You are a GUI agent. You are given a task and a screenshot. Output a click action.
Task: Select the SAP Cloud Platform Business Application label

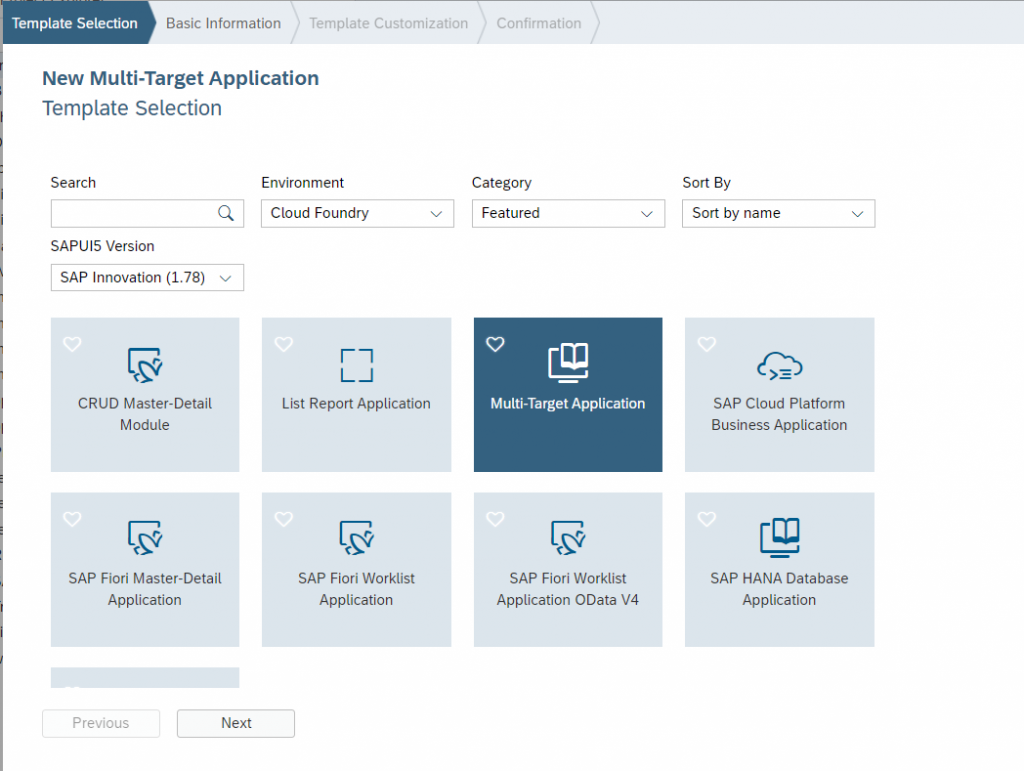[x=780, y=415]
